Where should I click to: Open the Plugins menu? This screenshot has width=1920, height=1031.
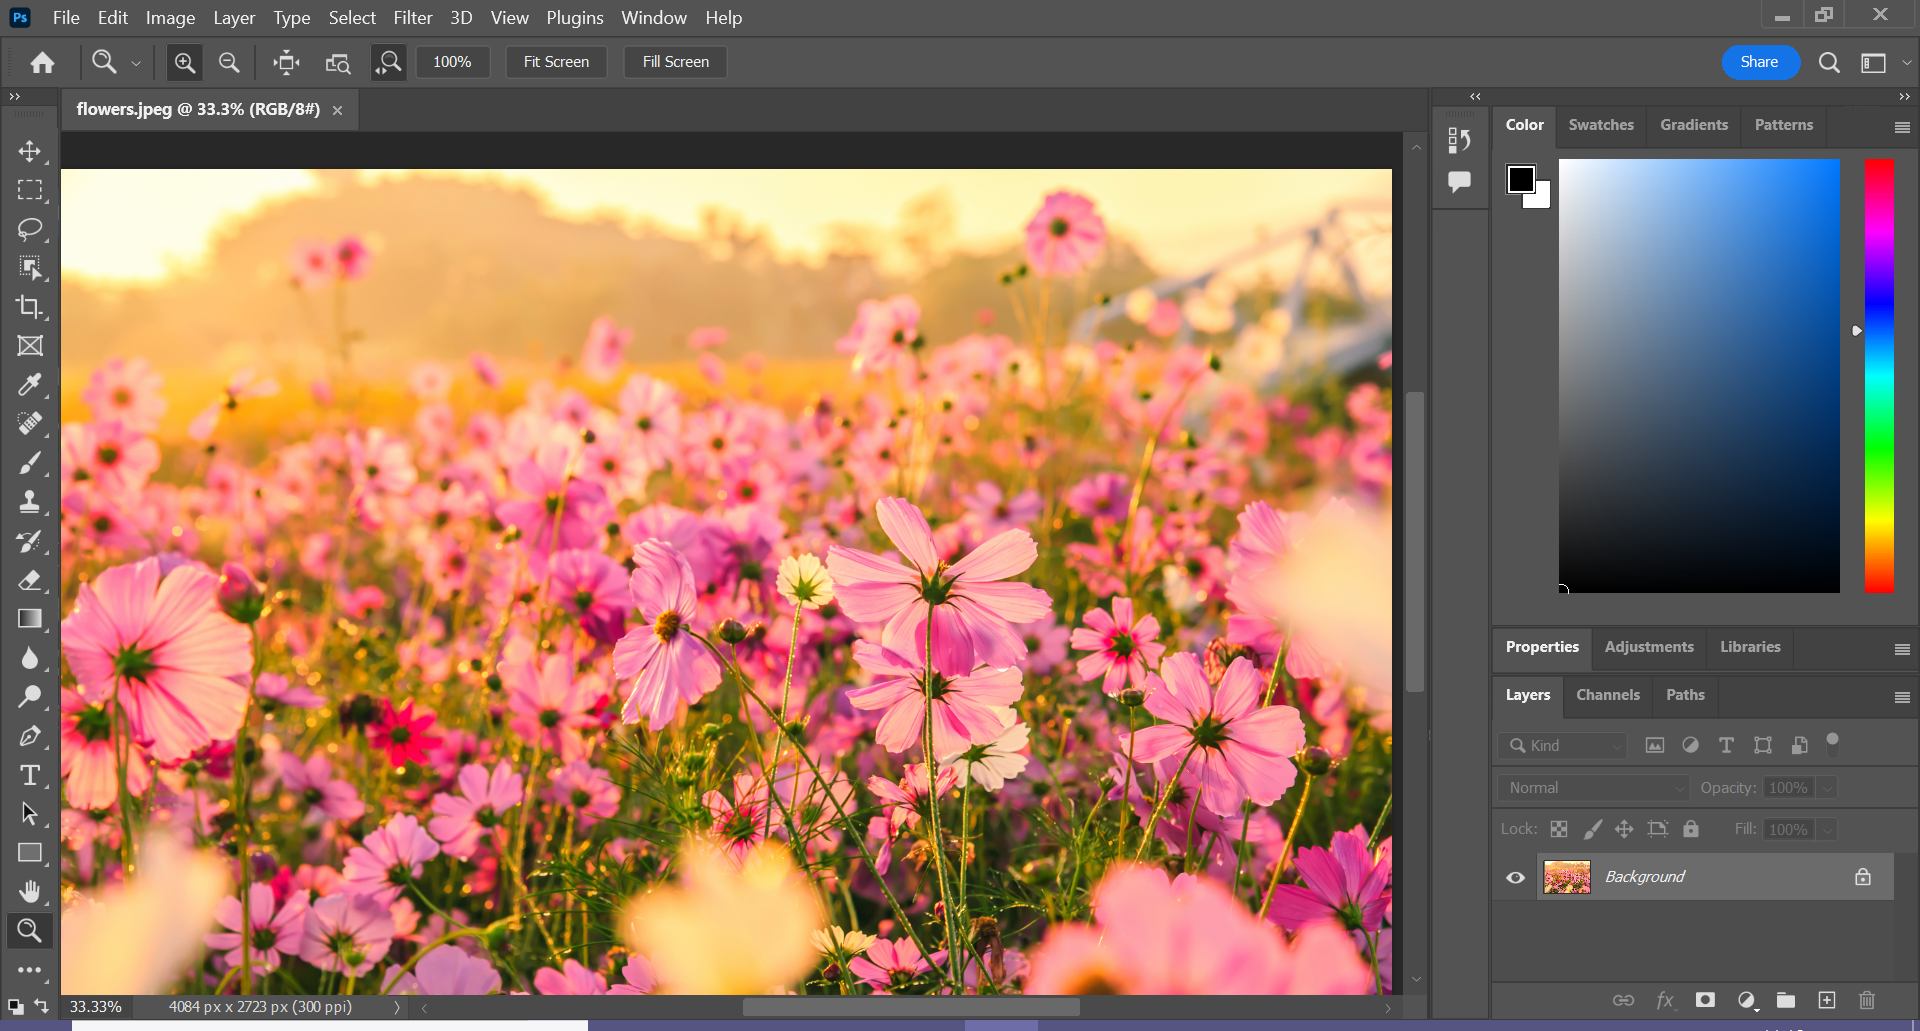575,18
